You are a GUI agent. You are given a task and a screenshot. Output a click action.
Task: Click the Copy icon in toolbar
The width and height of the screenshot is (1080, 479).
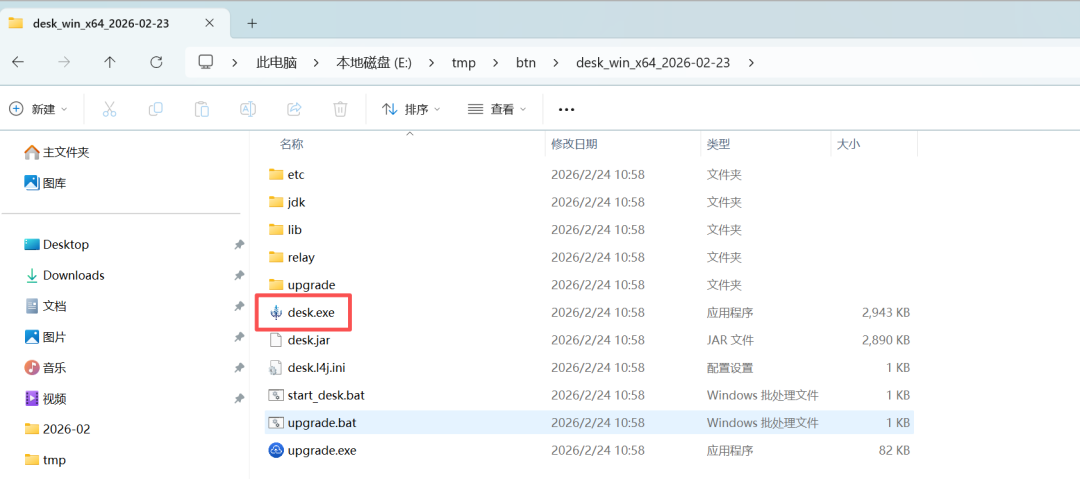[156, 109]
